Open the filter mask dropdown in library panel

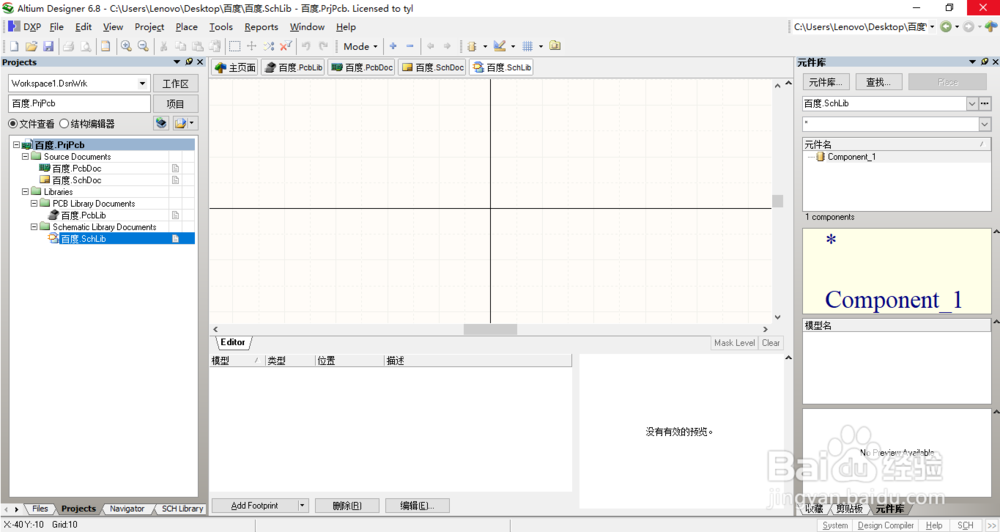point(985,124)
